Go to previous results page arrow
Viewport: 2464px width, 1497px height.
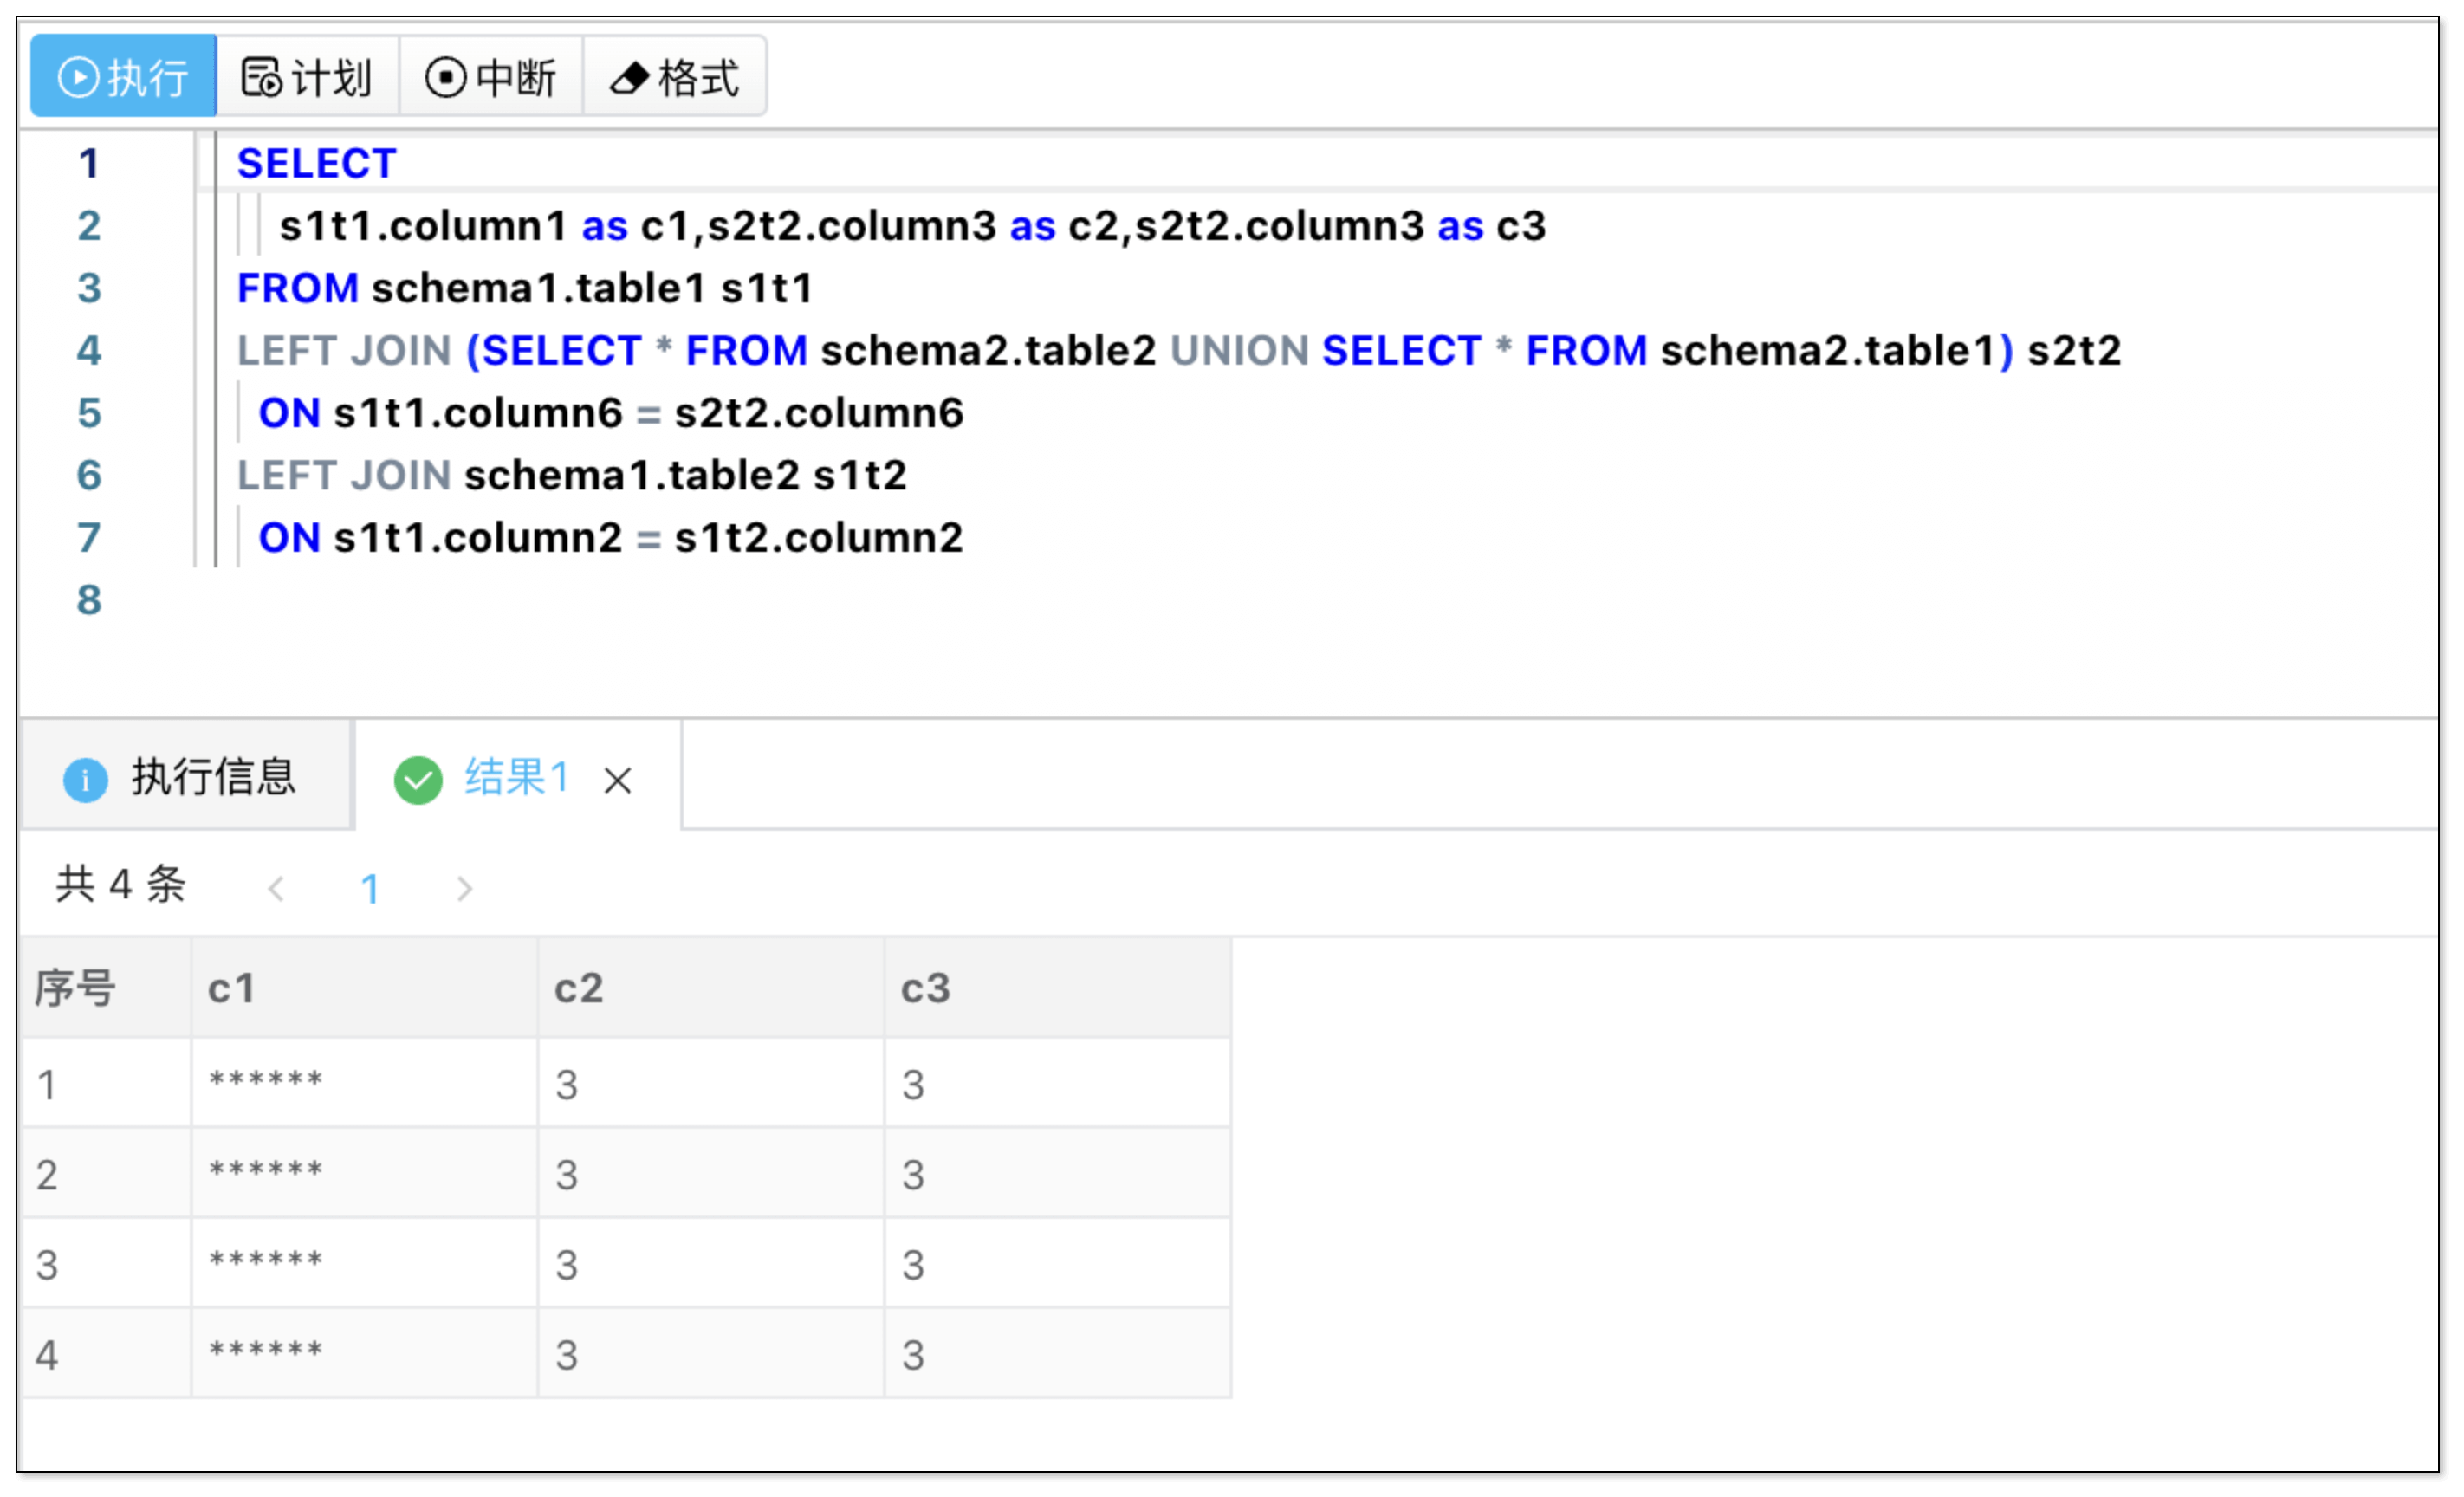point(277,888)
